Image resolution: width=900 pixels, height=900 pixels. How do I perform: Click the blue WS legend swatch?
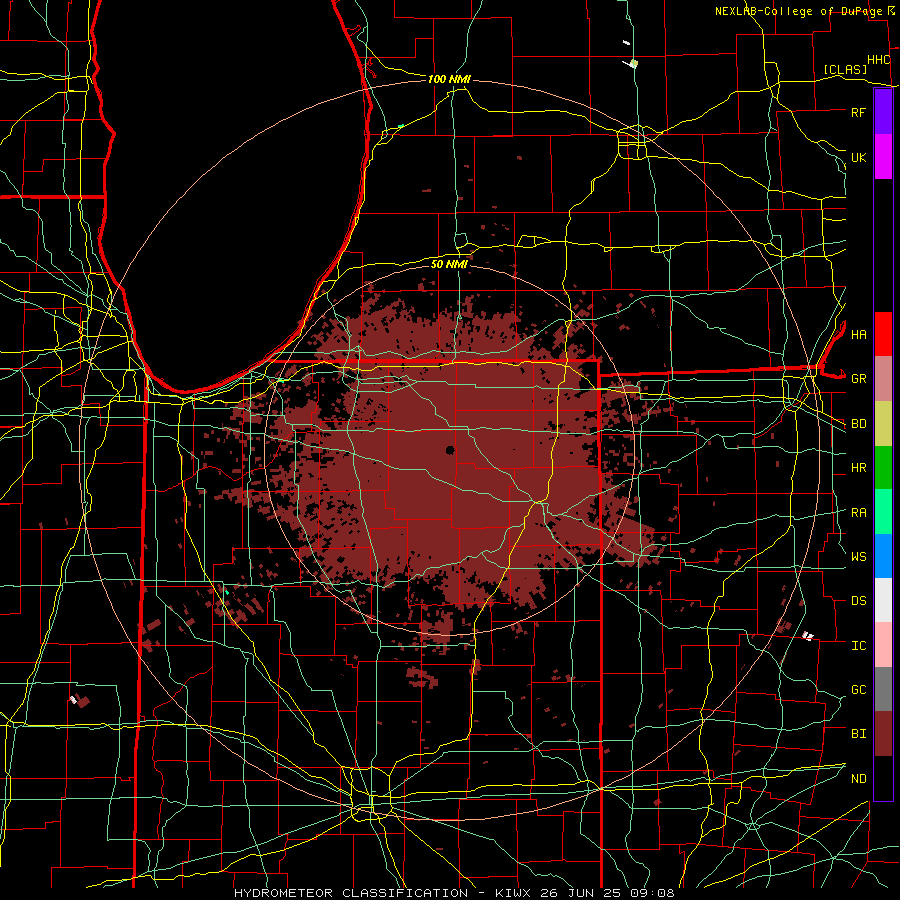[x=883, y=556]
